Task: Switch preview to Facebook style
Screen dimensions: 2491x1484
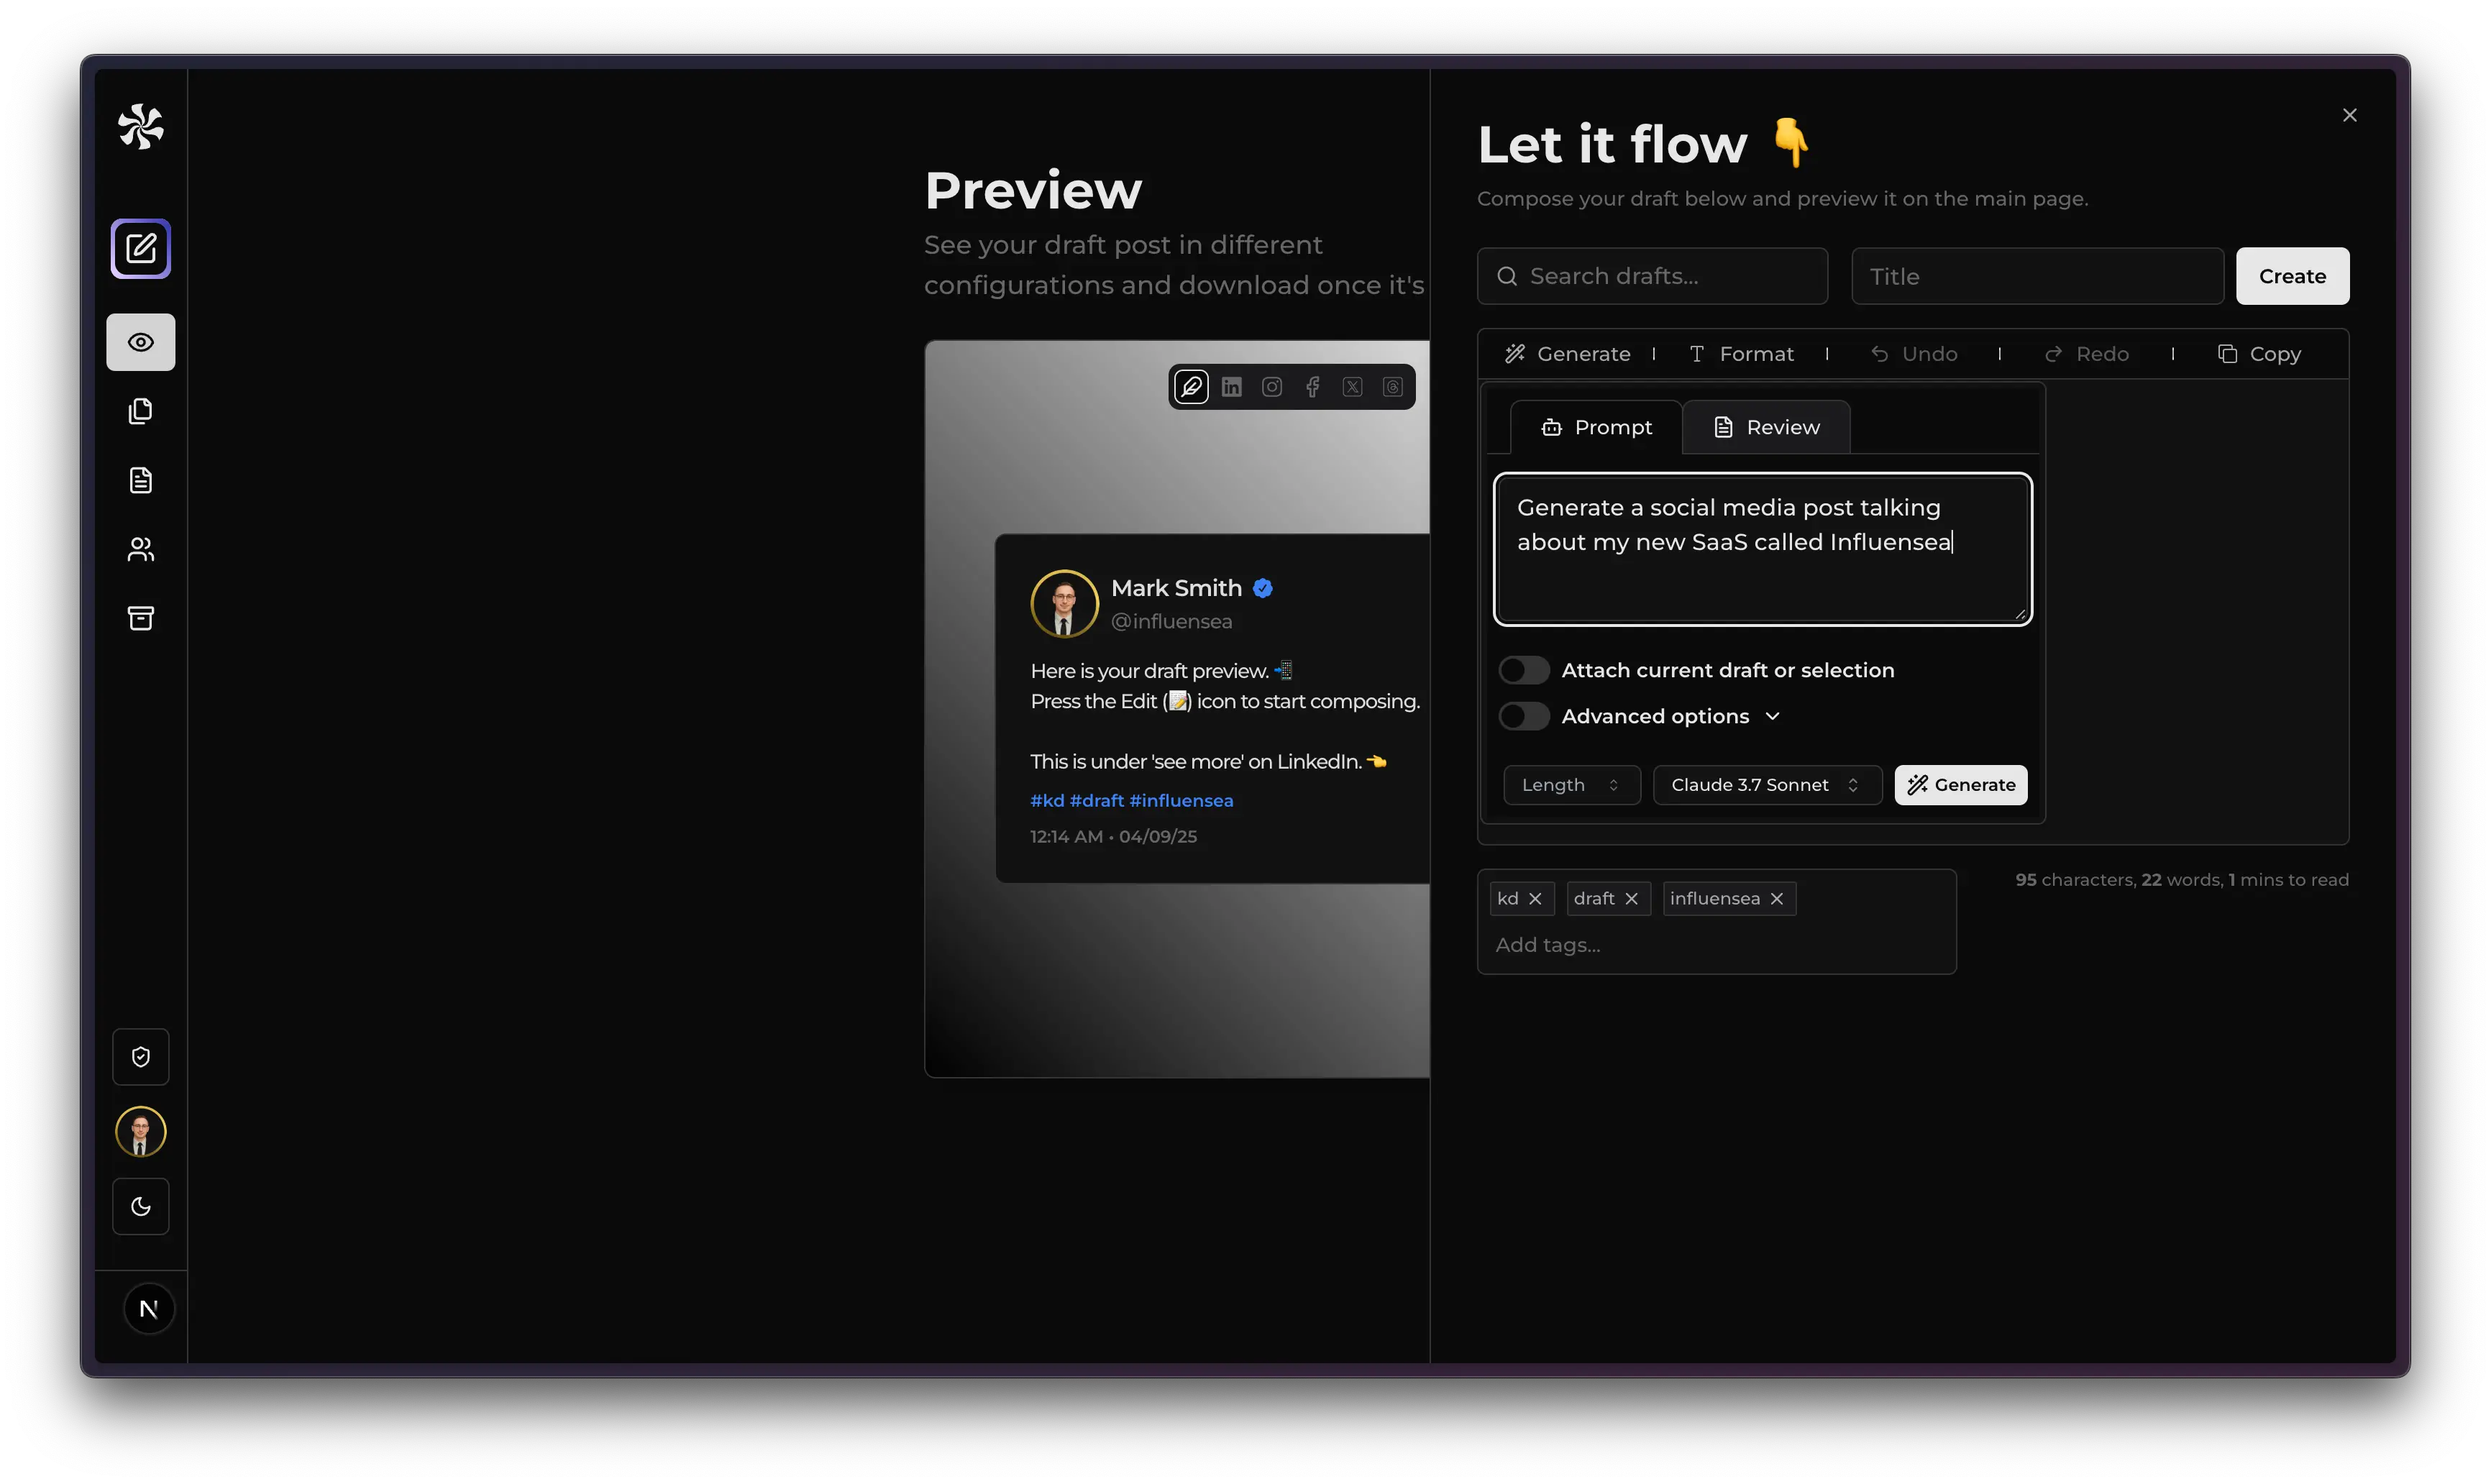Action: (x=1312, y=388)
